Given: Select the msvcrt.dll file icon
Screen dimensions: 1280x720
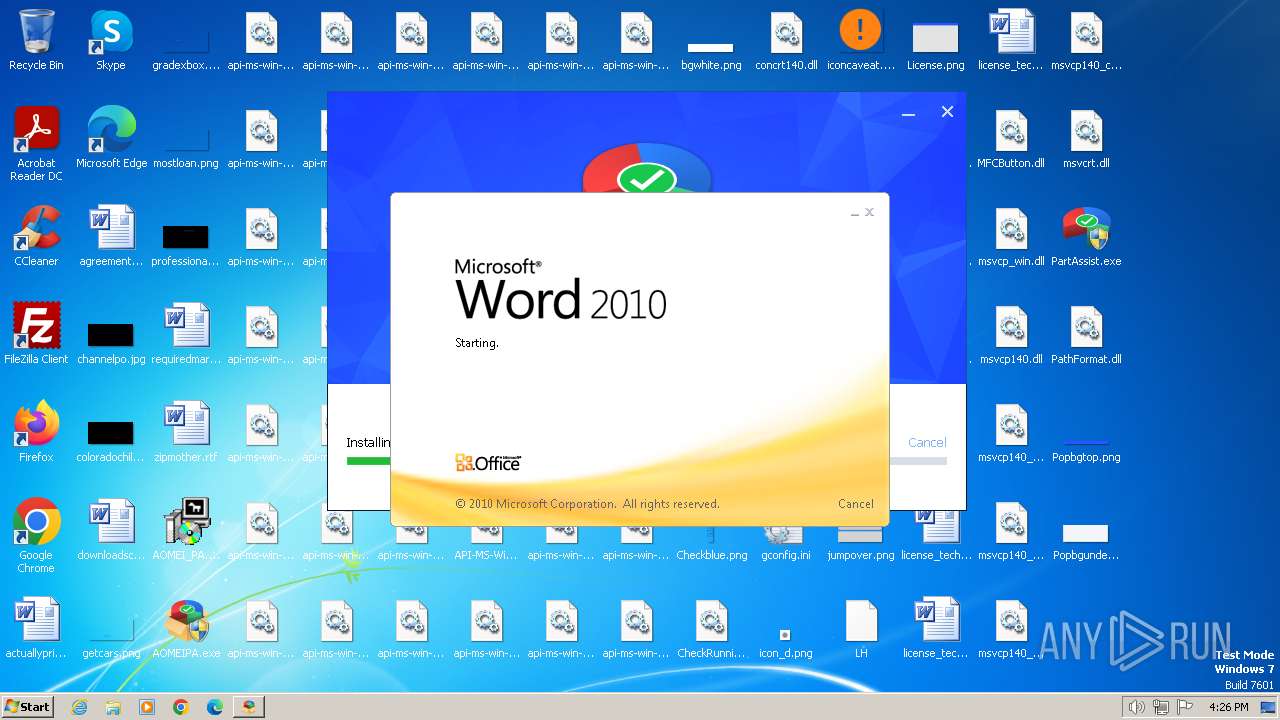Looking at the screenshot, I should coord(1086,138).
